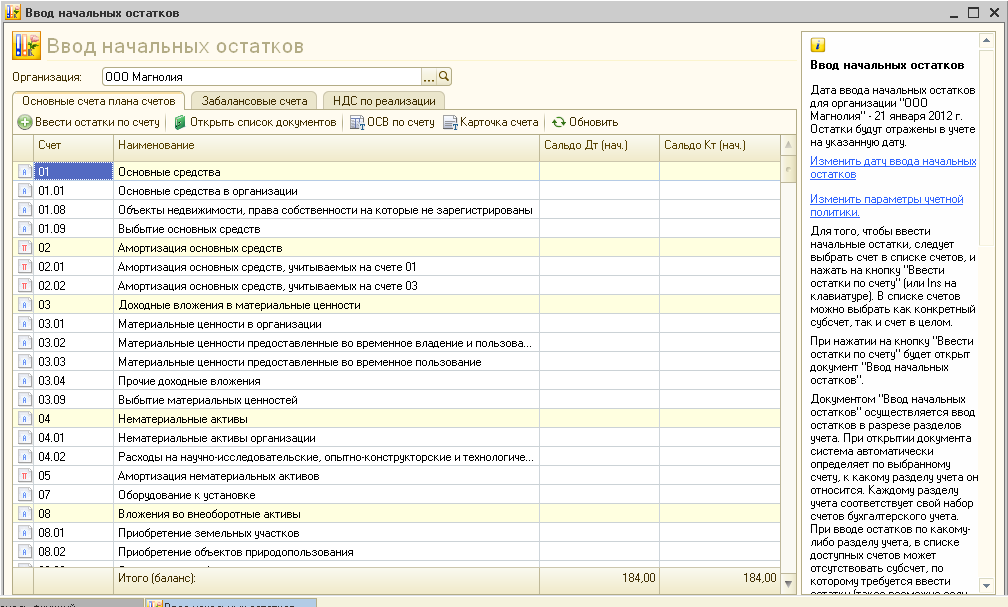
Task: Click the account icon of row 01.09
Action: [24, 229]
